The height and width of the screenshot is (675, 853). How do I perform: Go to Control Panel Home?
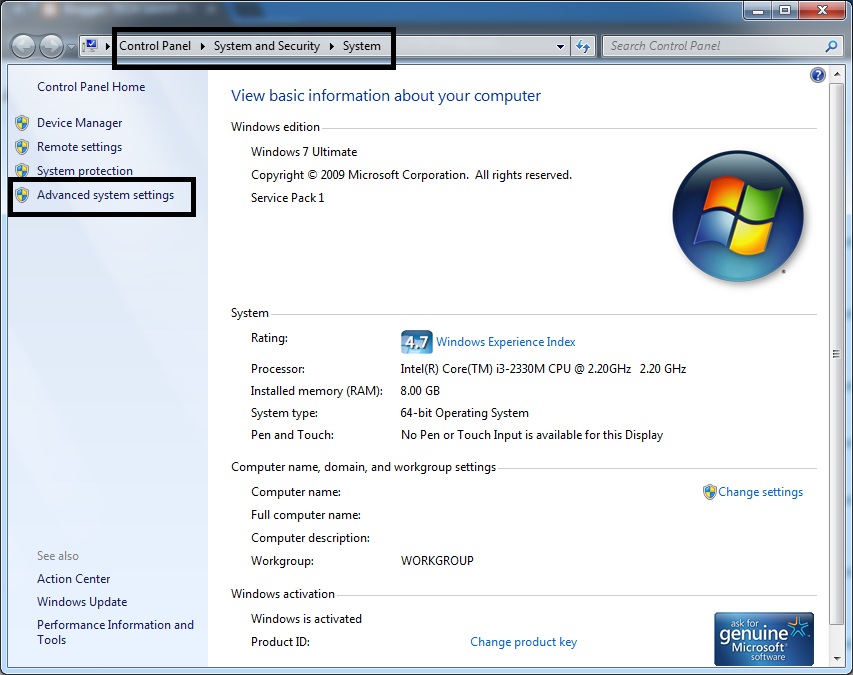coord(91,87)
